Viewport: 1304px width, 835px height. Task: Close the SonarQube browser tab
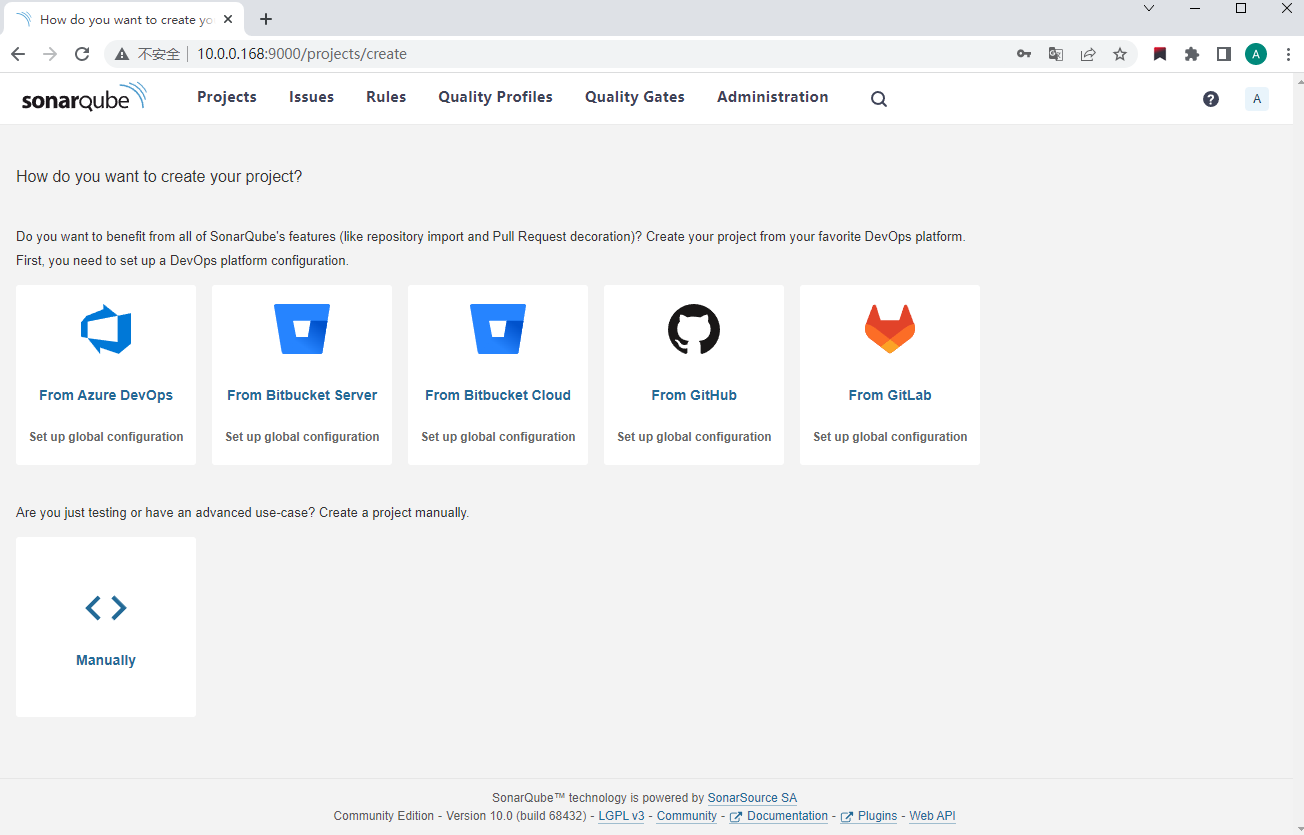(228, 19)
